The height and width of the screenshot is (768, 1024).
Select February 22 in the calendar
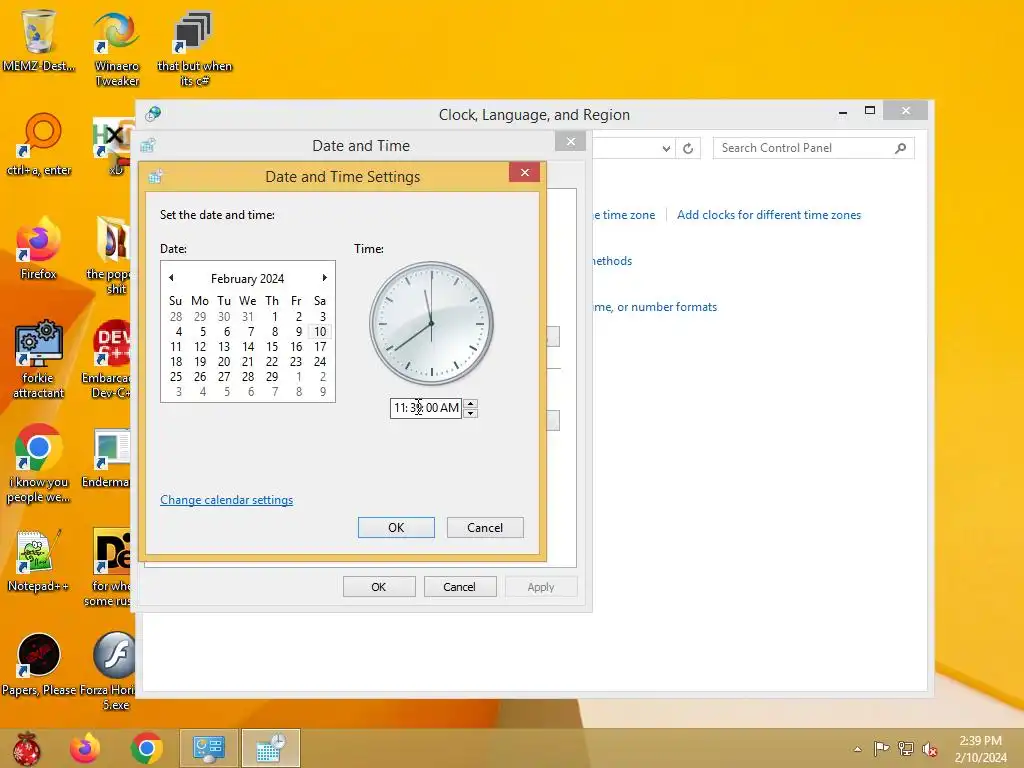pos(272,362)
